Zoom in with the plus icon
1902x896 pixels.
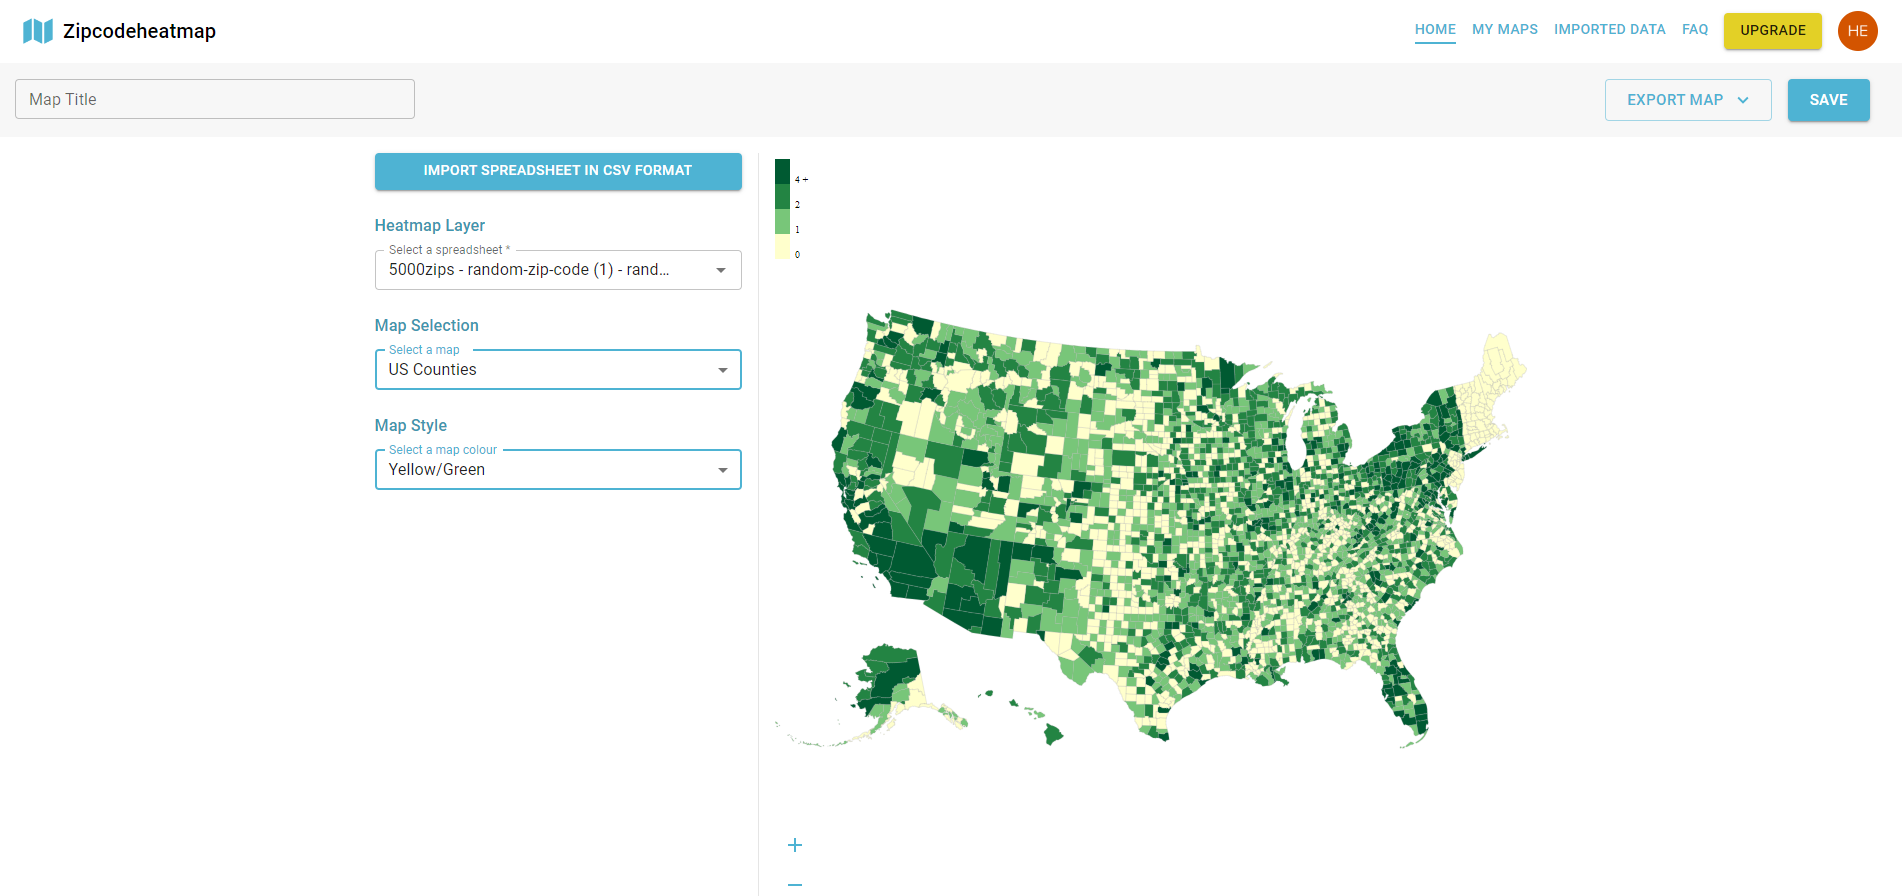pyautogui.click(x=795, y=845)
